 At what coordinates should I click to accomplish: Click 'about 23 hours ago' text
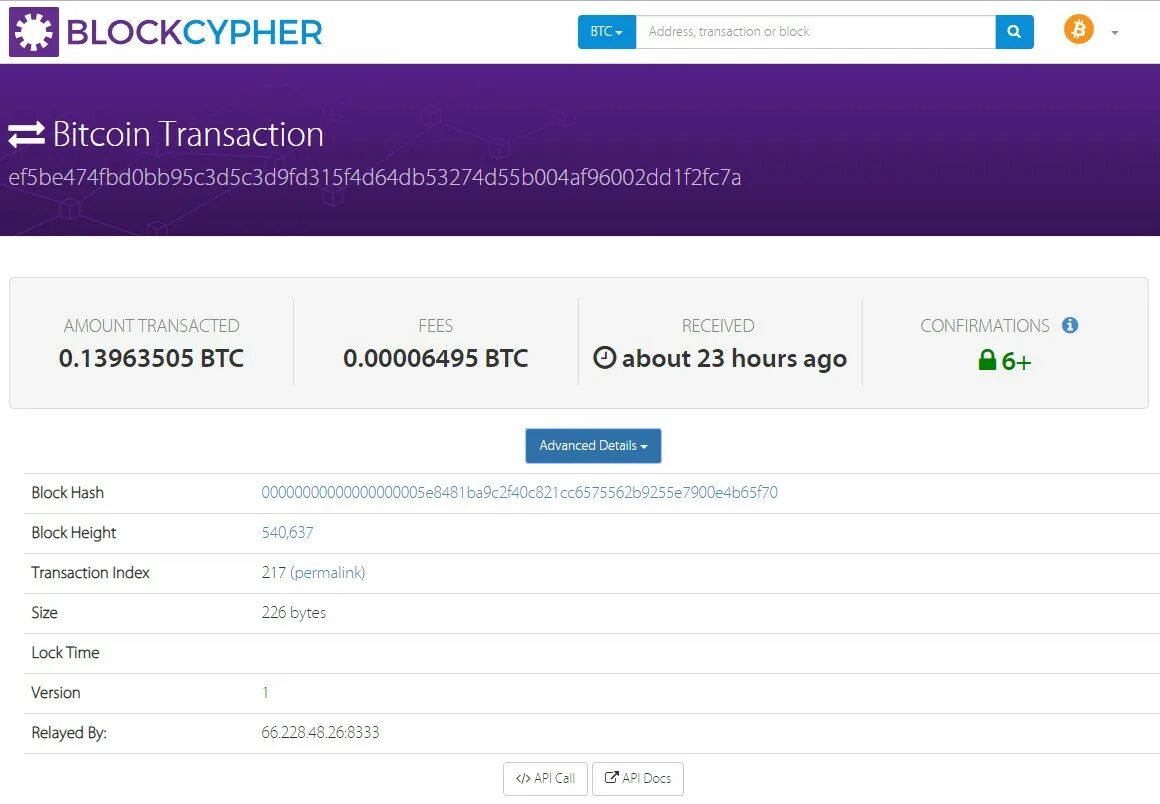734,359
